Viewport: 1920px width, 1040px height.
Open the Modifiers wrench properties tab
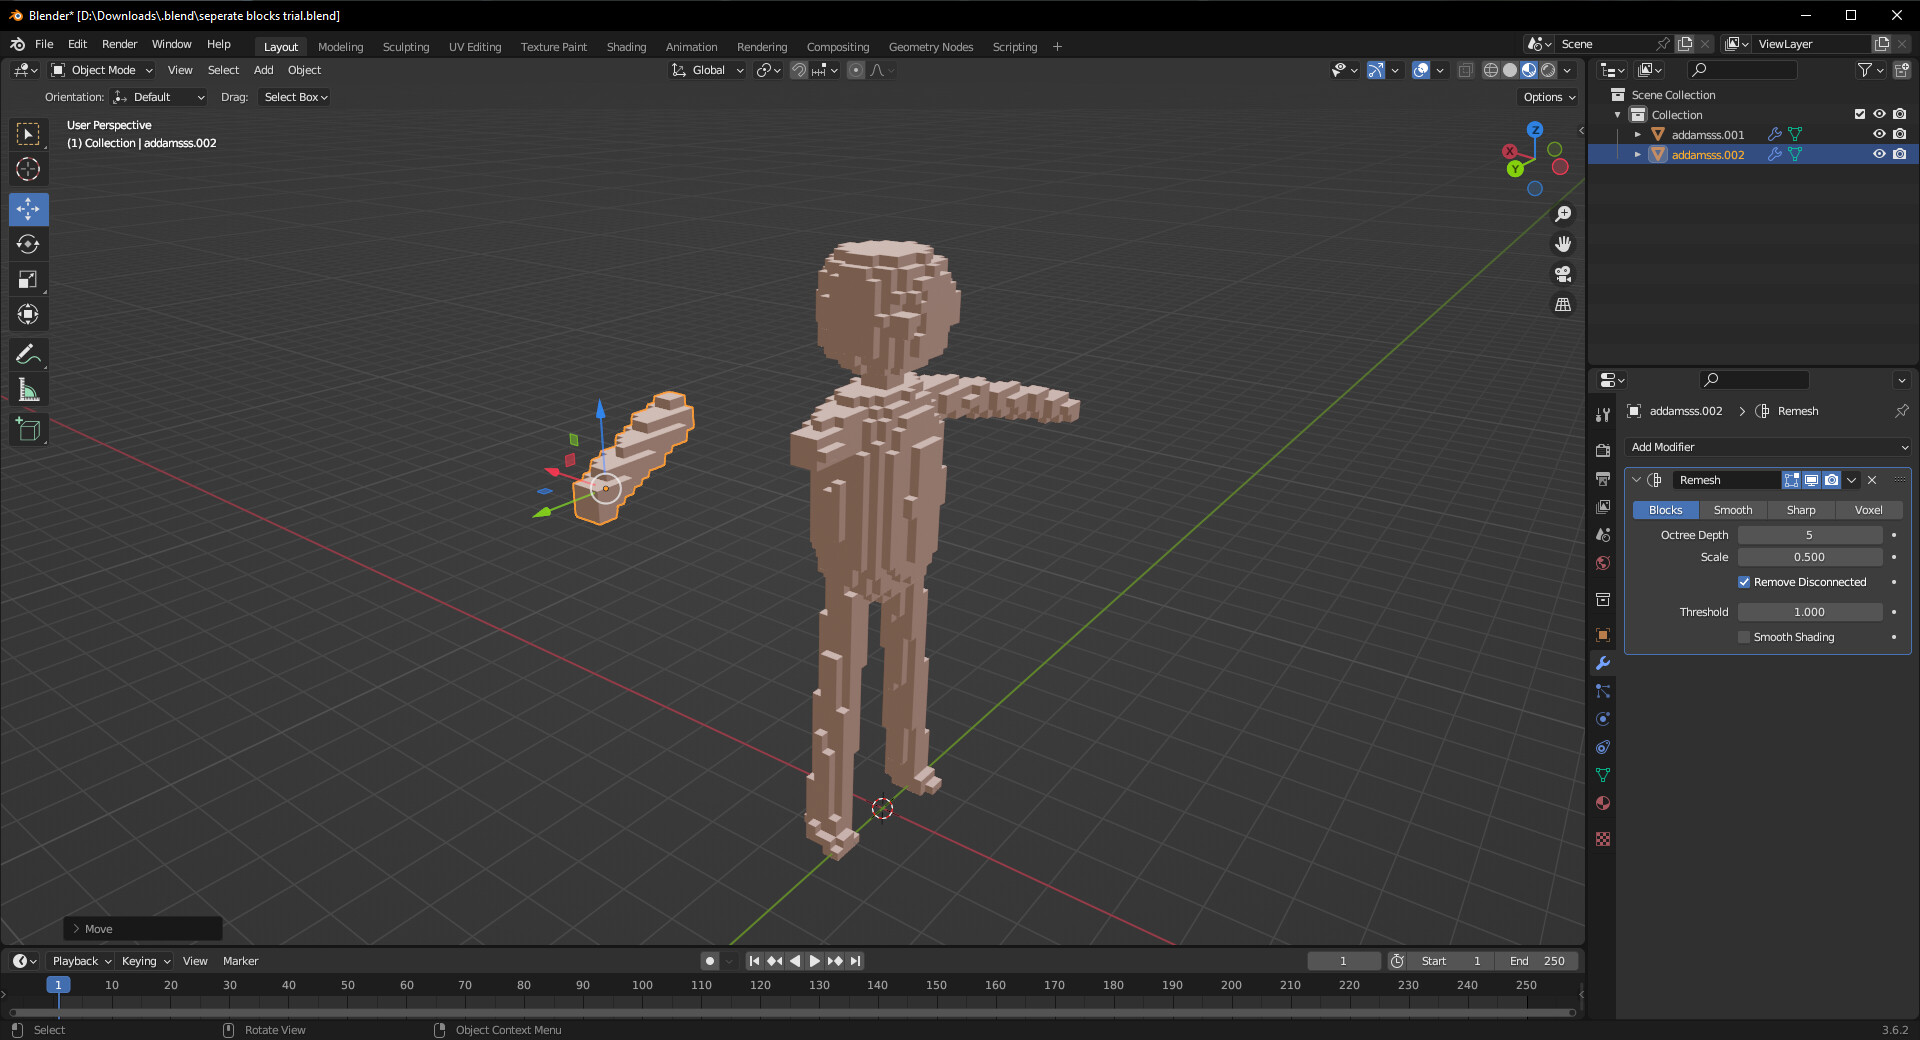[x=1603, y=663]
